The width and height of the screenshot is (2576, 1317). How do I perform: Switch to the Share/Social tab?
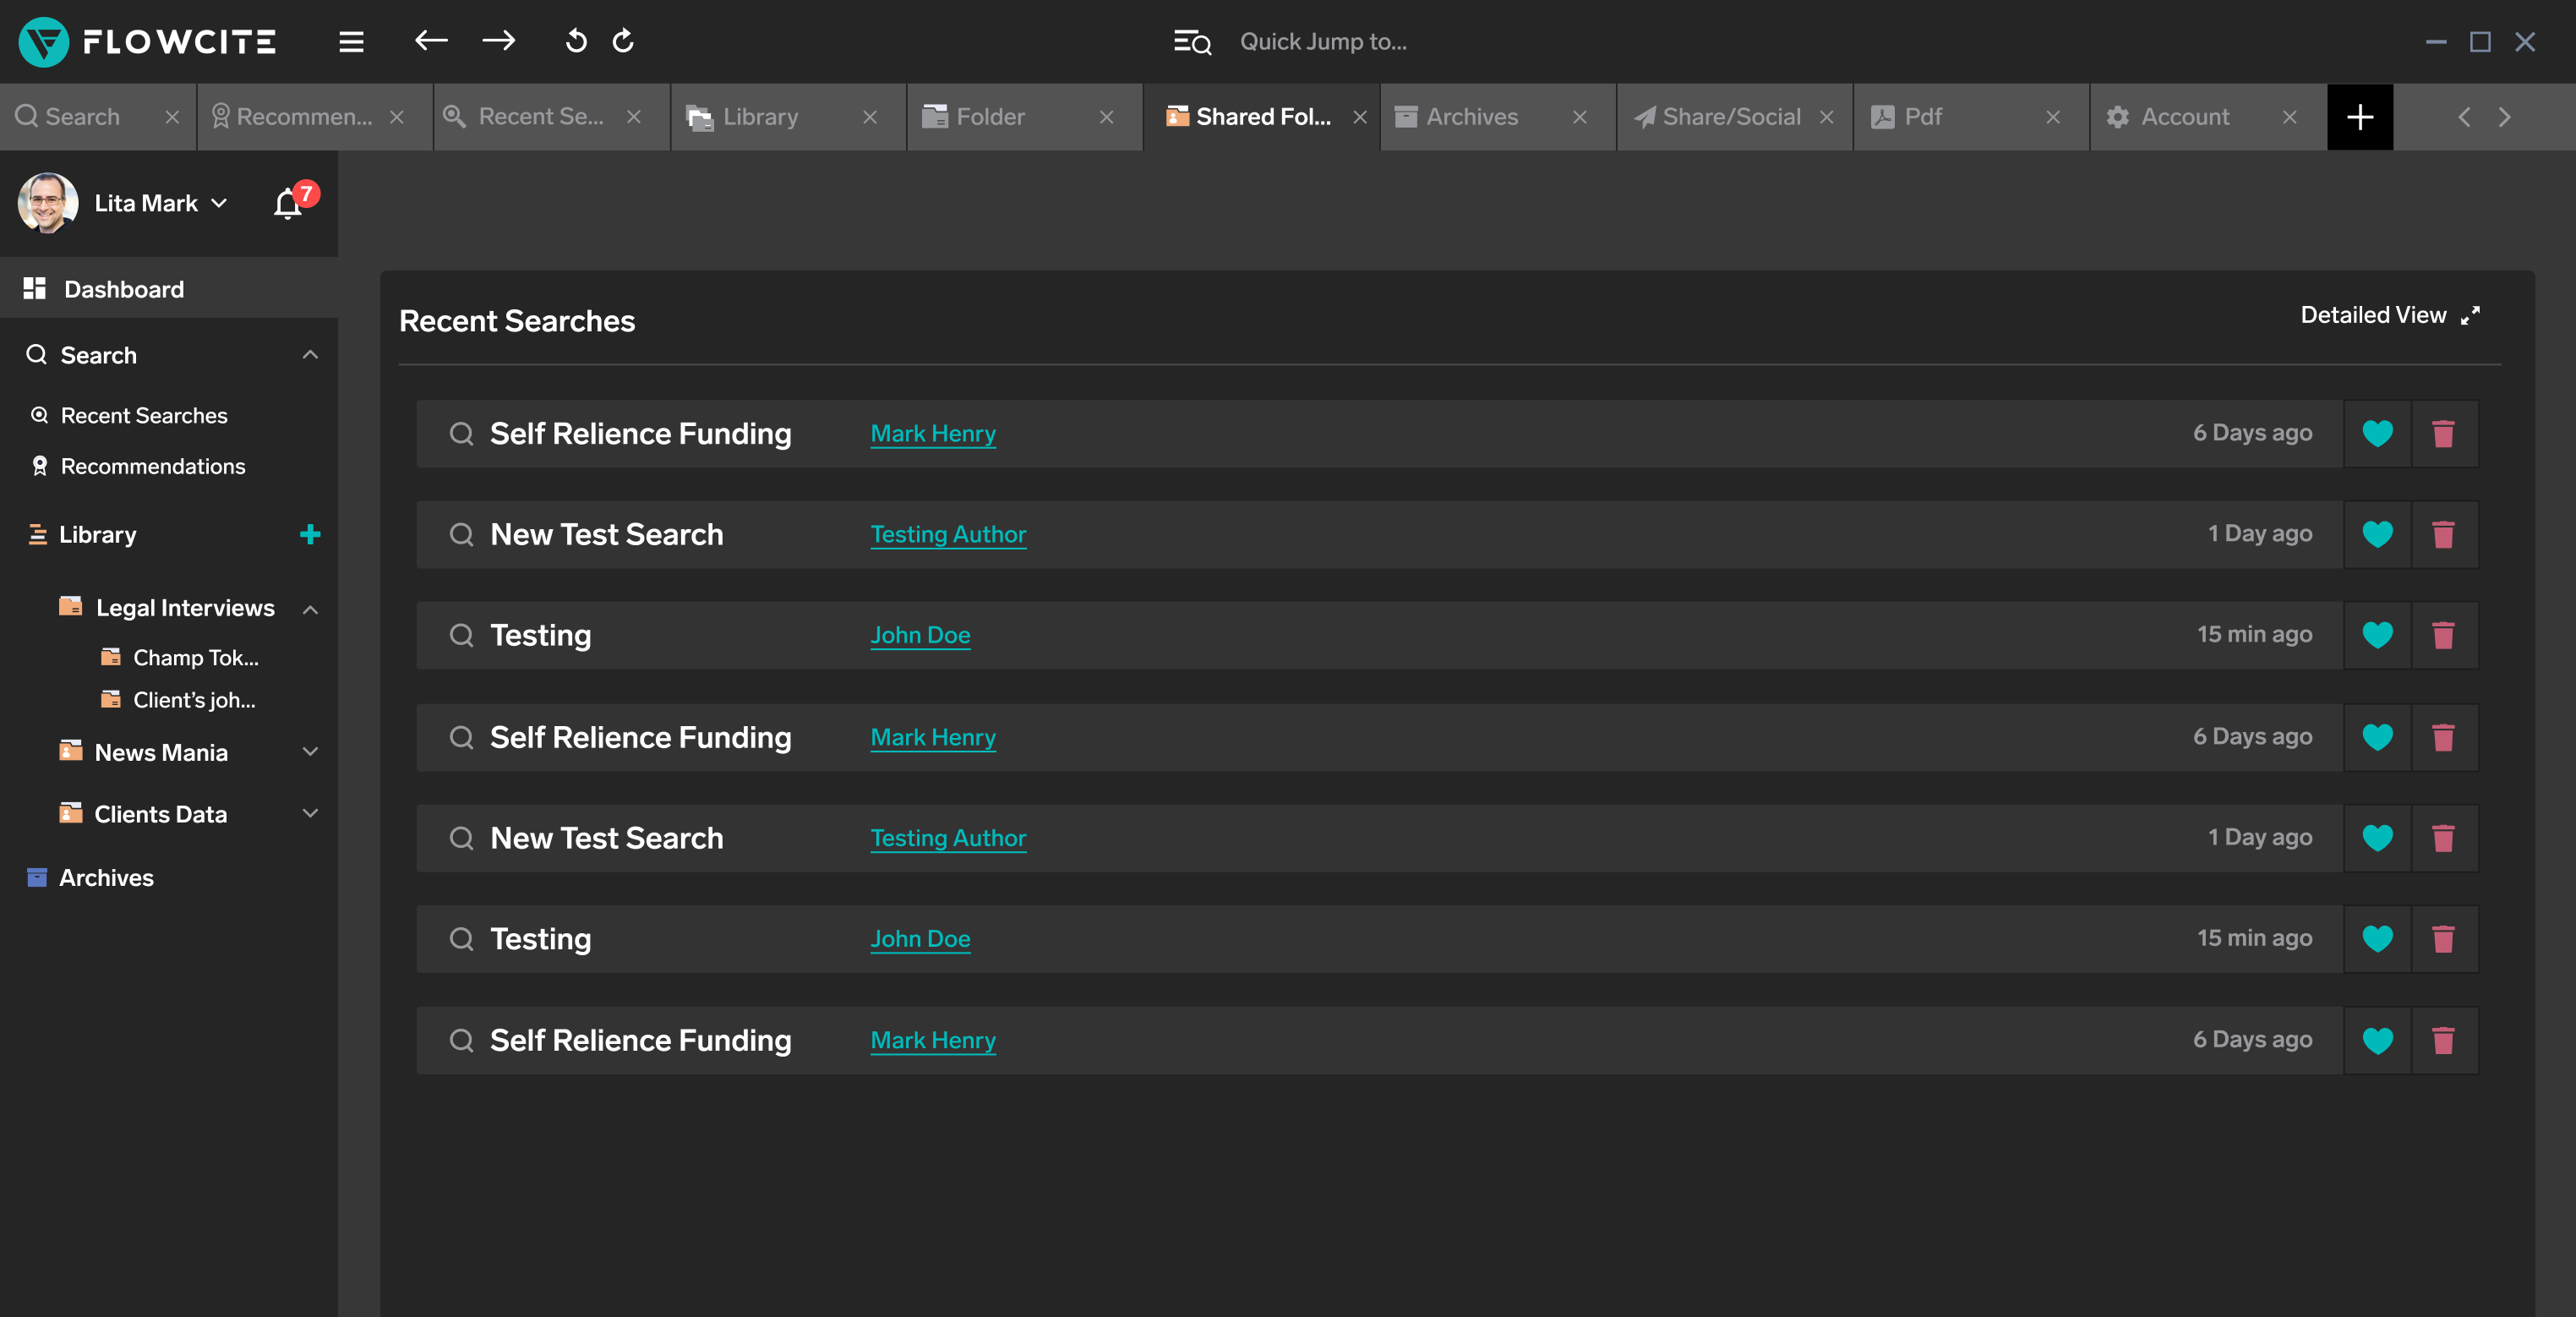coord(1730,117)
